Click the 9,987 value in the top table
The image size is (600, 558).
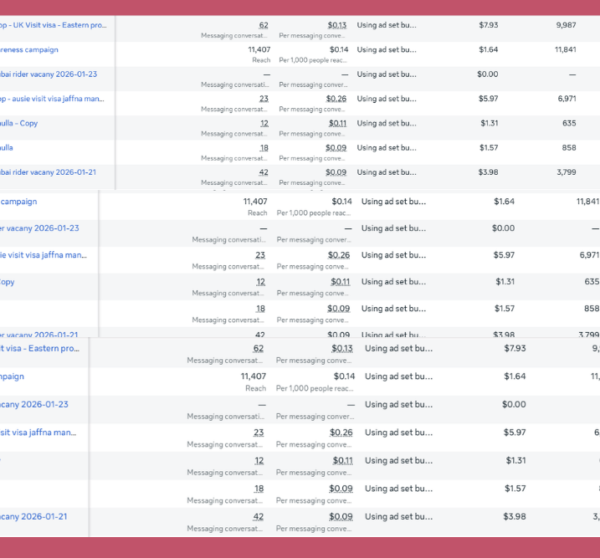[566, 24]
